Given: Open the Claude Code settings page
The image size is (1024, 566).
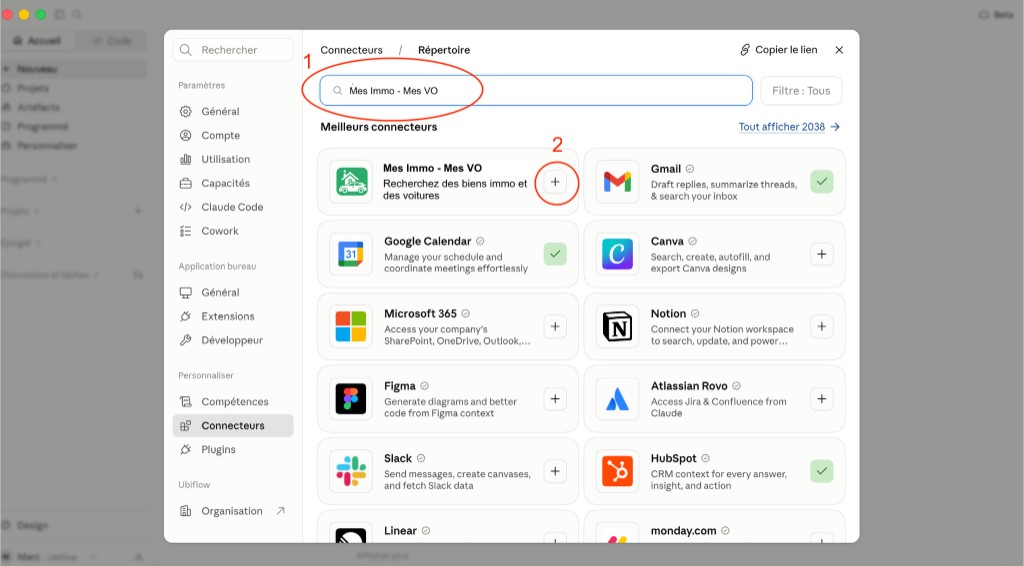Looking at the screenshot, I should (233, 207).
